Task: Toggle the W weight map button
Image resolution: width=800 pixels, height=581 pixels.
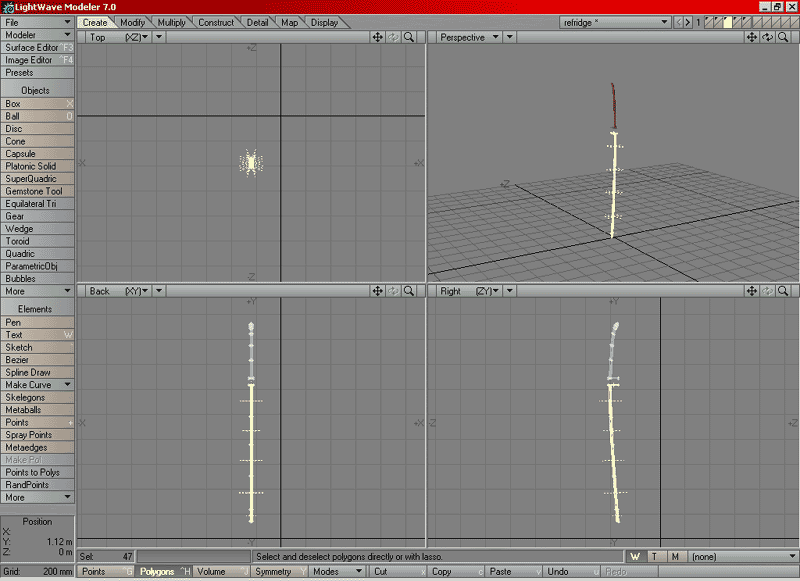Action: [635, 557]
